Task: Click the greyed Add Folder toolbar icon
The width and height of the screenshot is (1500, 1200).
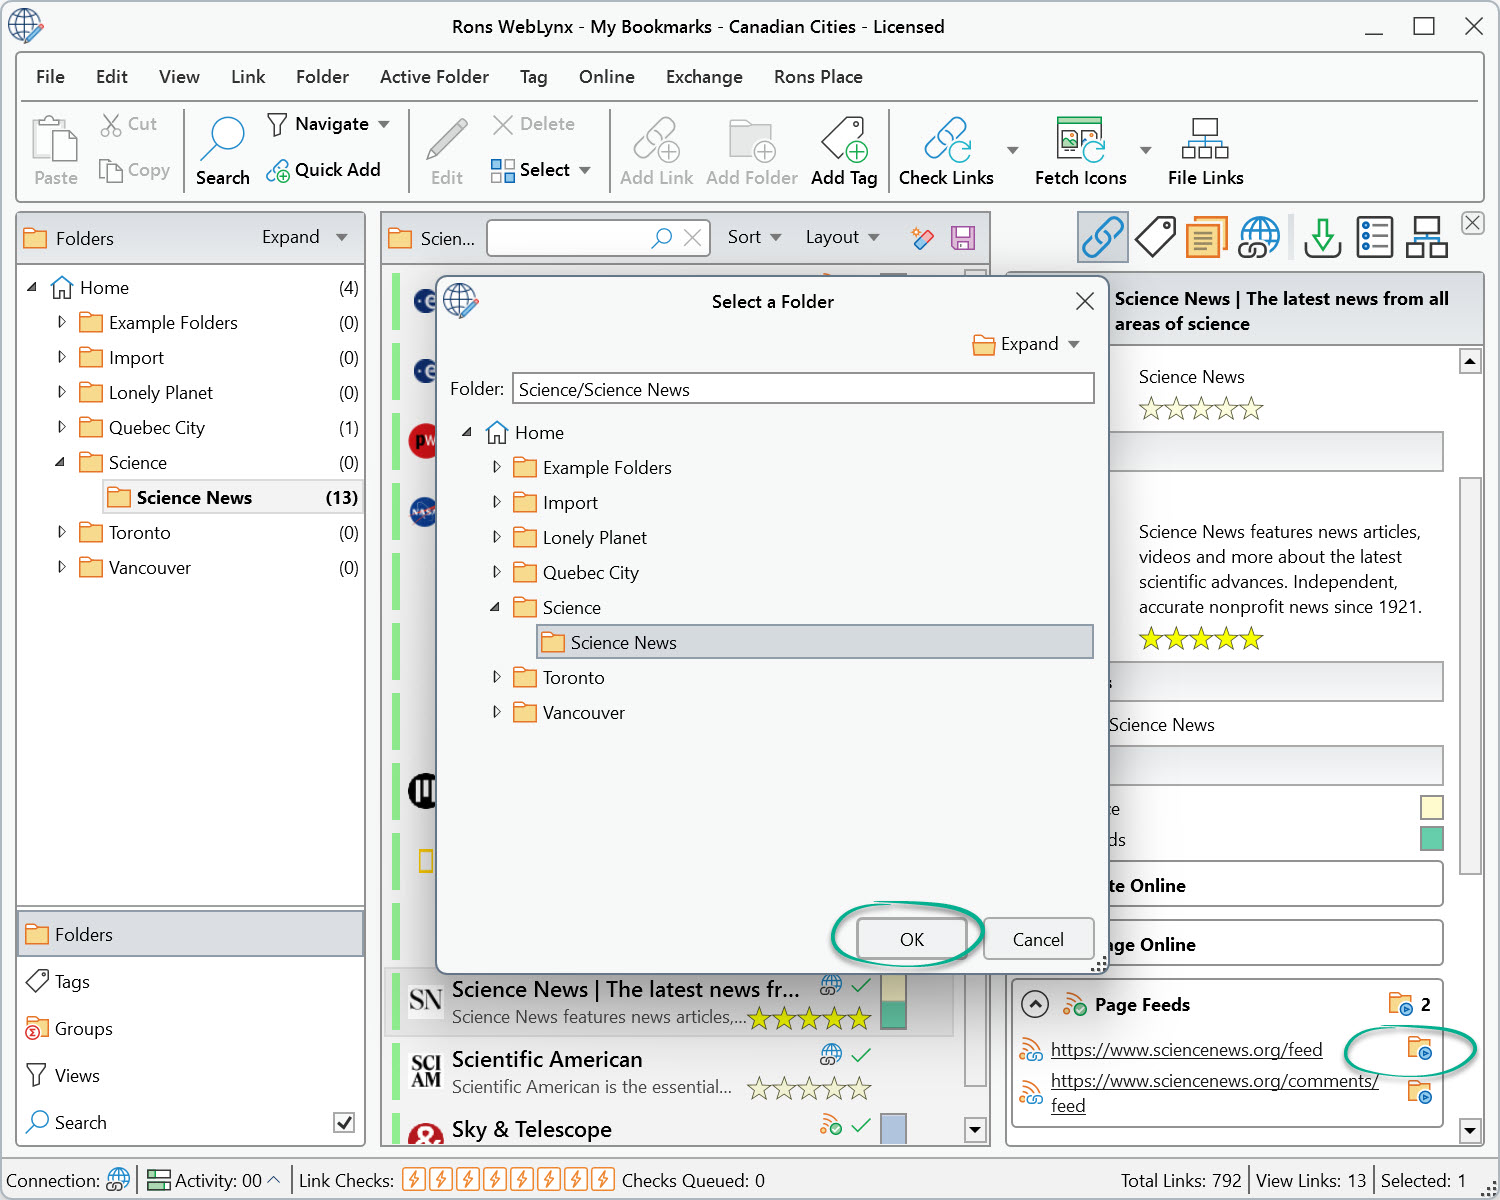Action: [751, 151]
